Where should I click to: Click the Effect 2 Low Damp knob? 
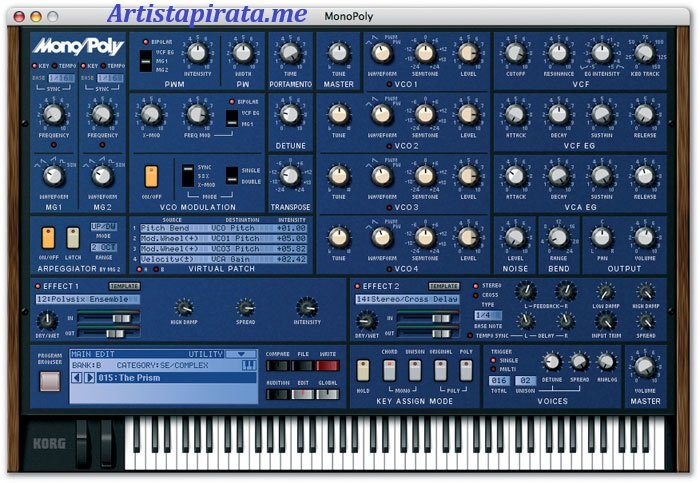pos(605,292)
